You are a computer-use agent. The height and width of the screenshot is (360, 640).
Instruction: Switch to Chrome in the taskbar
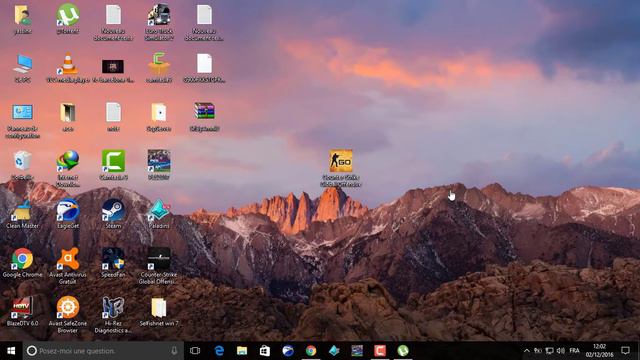(x=311, y=351)
